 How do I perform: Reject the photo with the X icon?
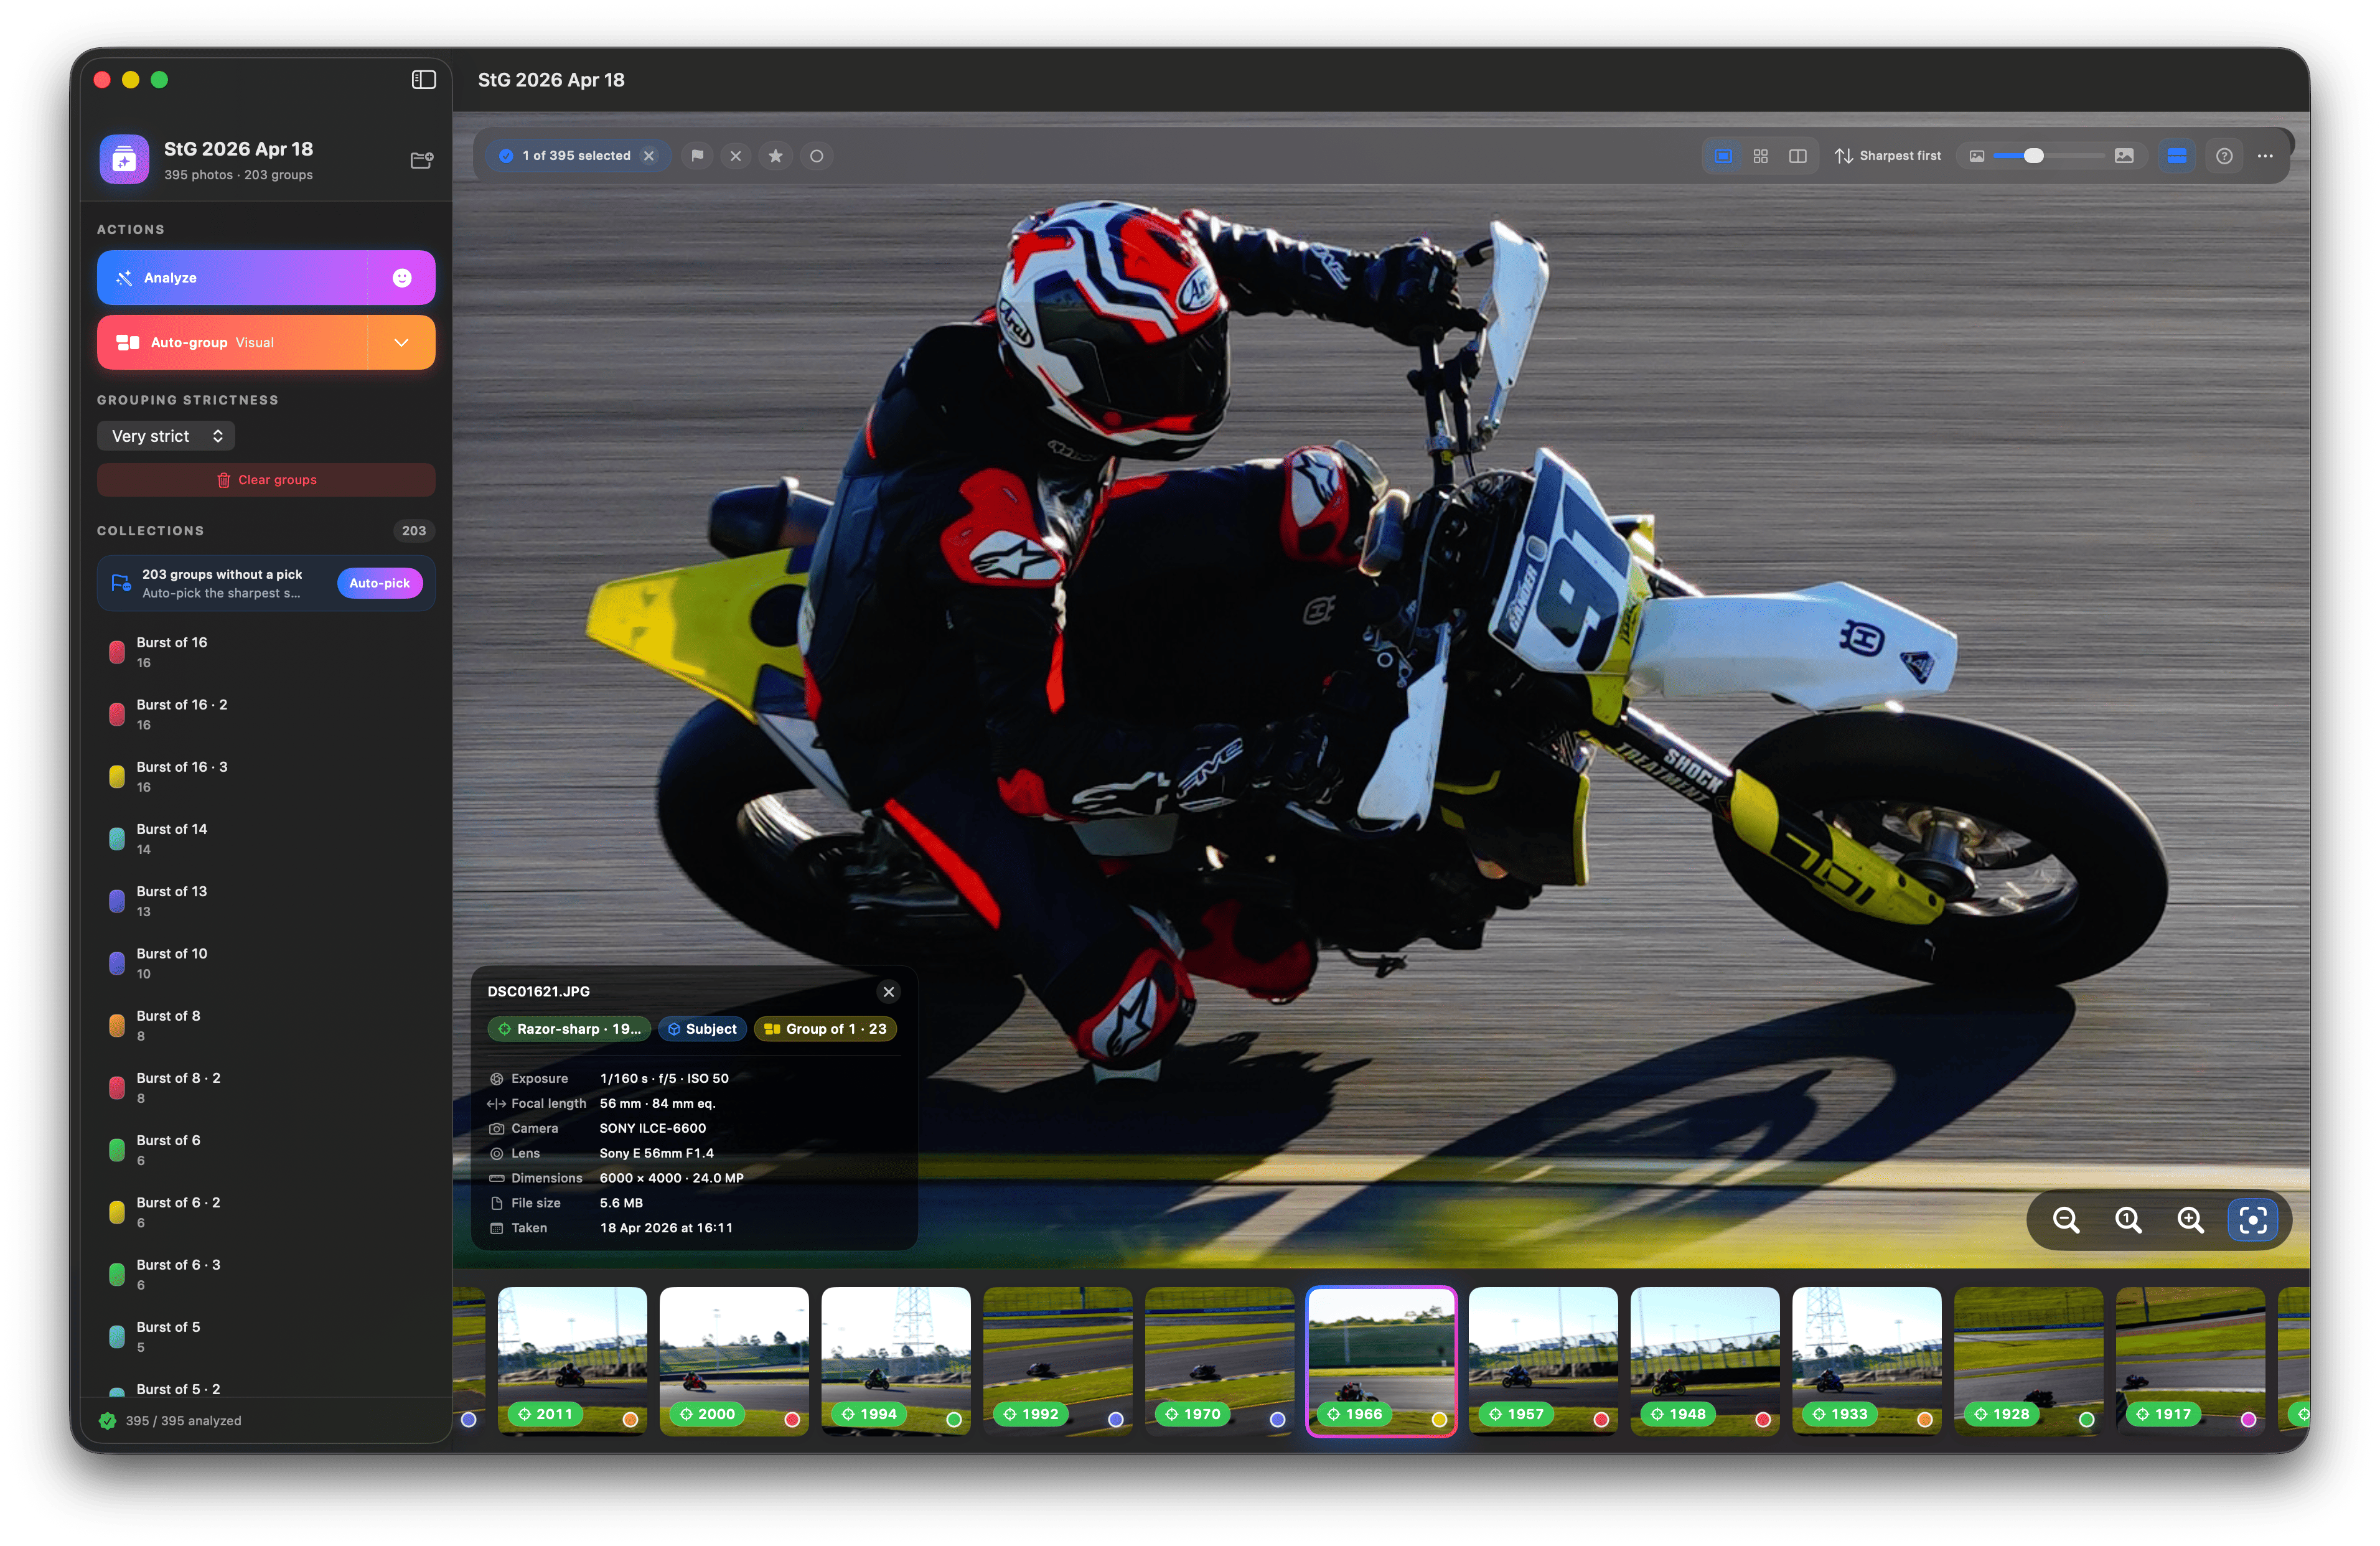(x=736, y=156)
